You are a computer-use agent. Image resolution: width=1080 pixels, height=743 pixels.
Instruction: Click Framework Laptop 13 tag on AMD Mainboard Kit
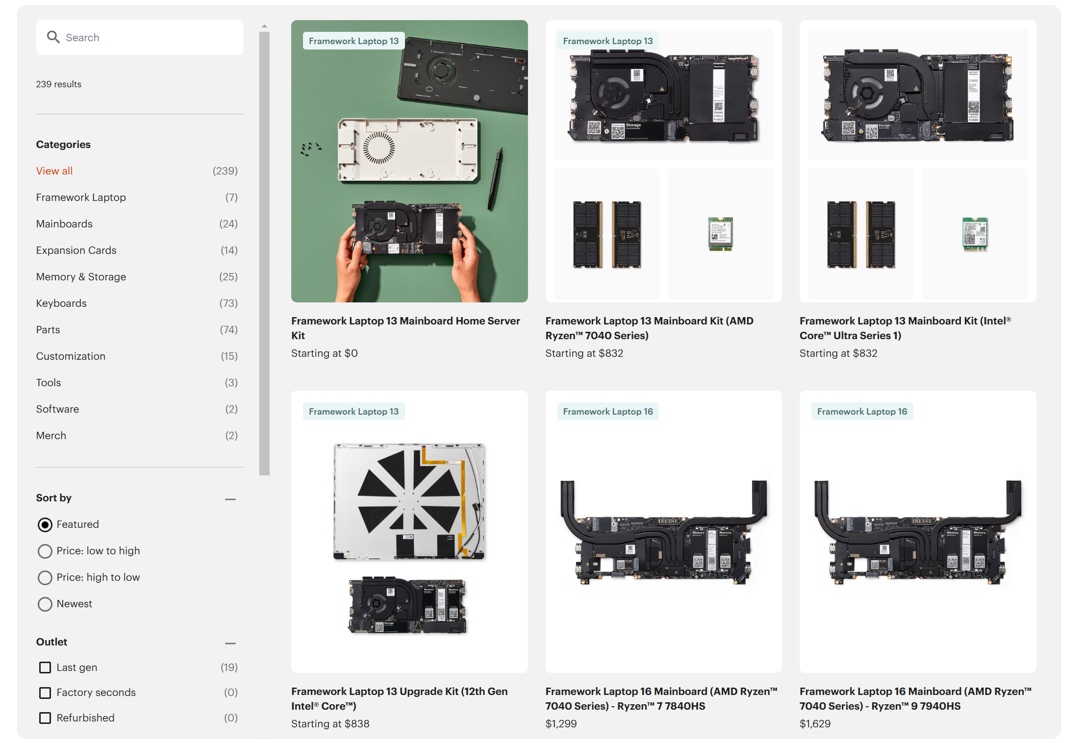click(608, 41)
